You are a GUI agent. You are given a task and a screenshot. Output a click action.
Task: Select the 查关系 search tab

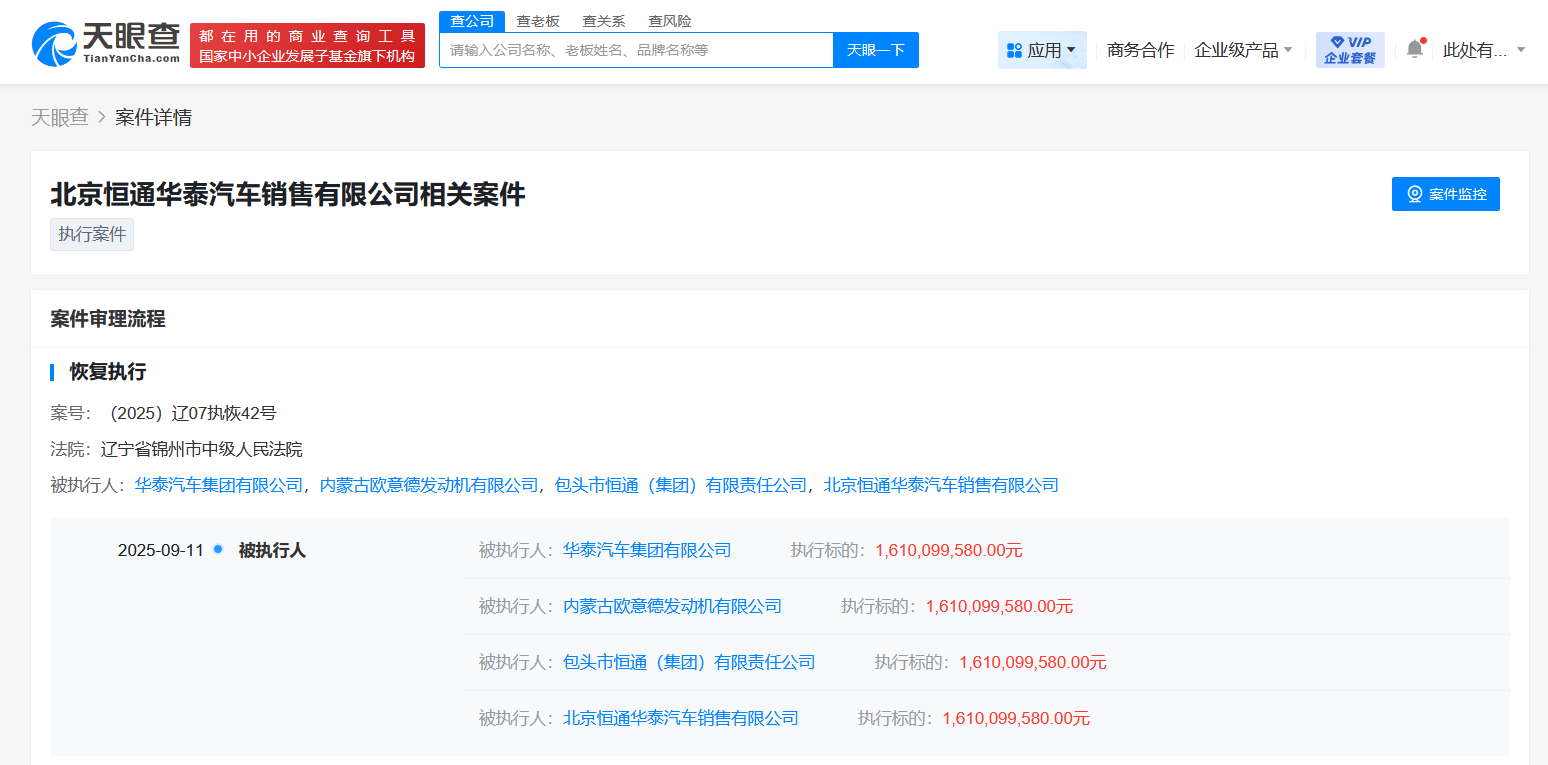(x=604, y=21)
